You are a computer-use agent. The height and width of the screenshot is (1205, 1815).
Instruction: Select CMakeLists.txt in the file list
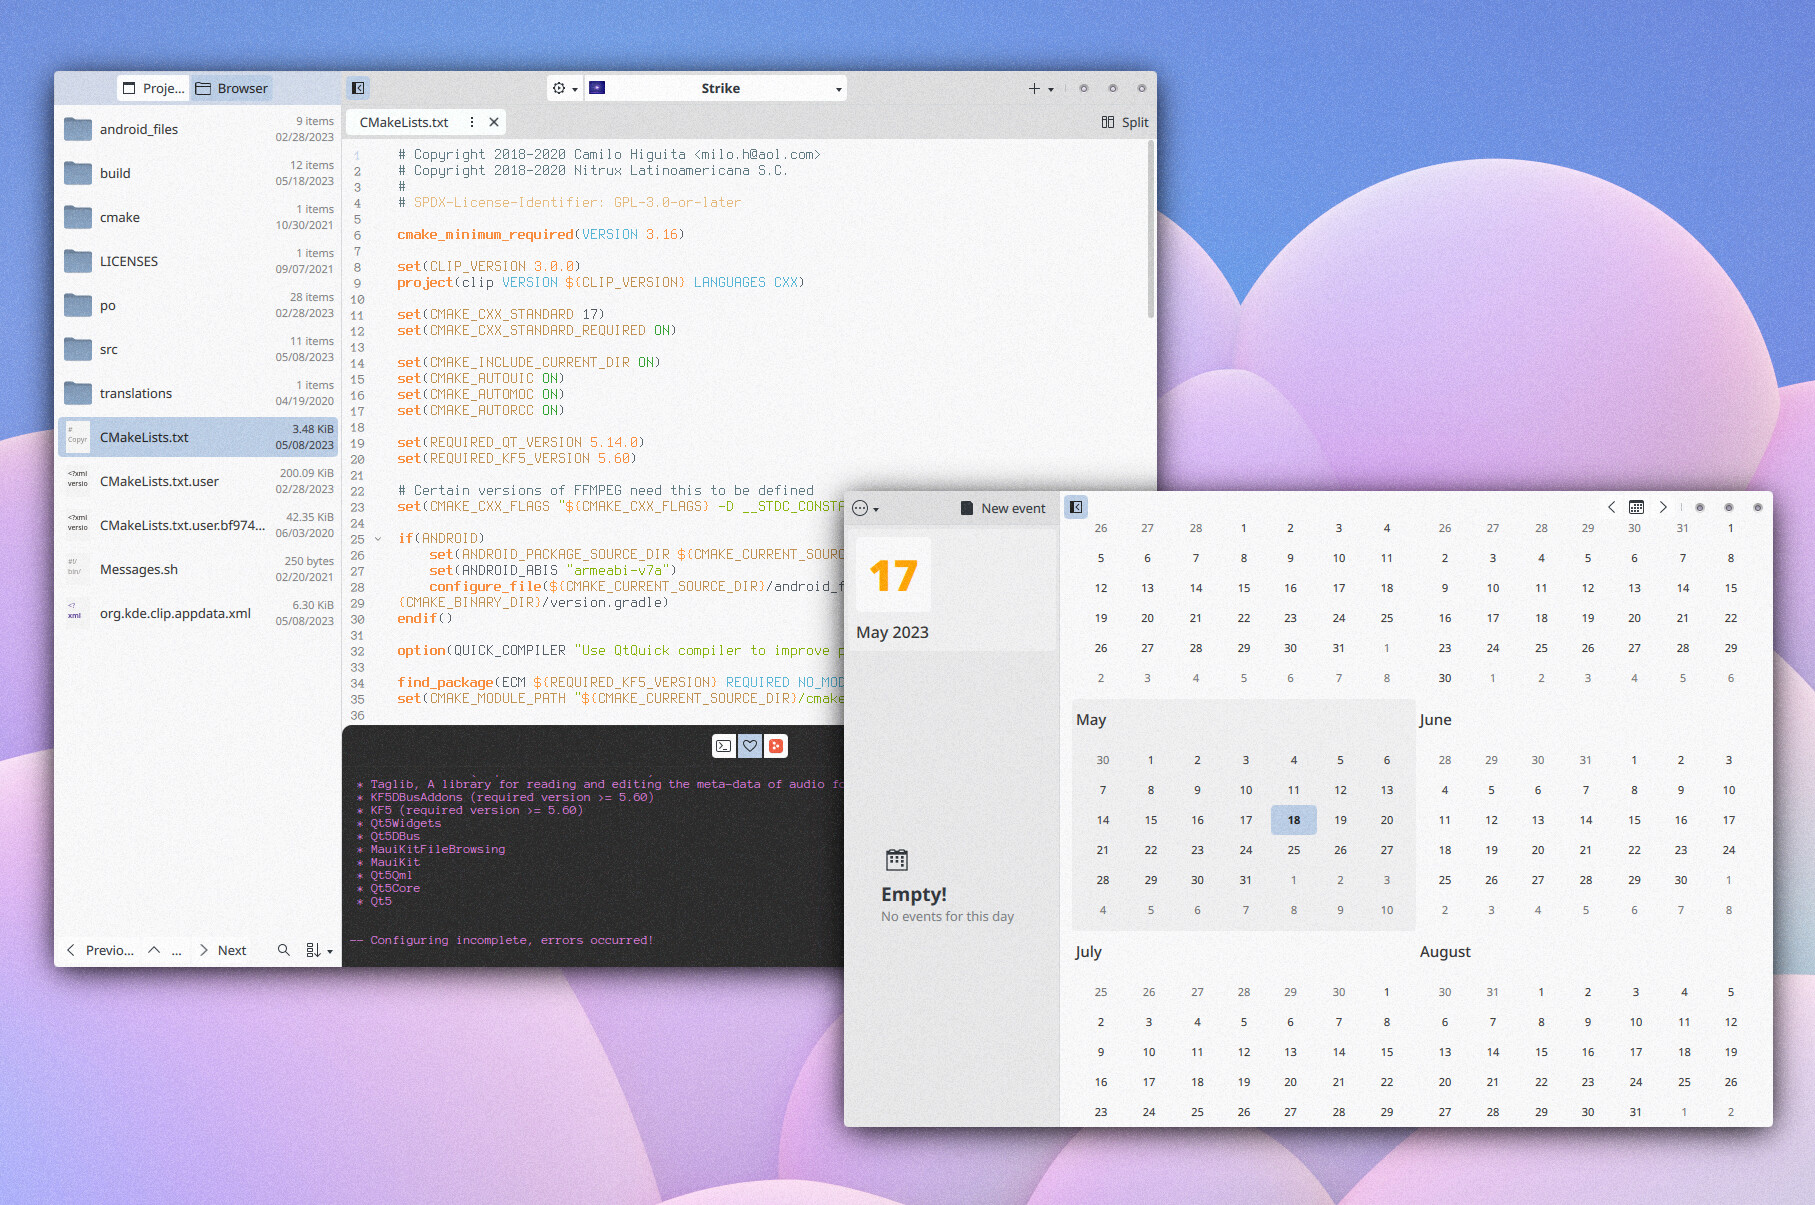click(198, 437)
